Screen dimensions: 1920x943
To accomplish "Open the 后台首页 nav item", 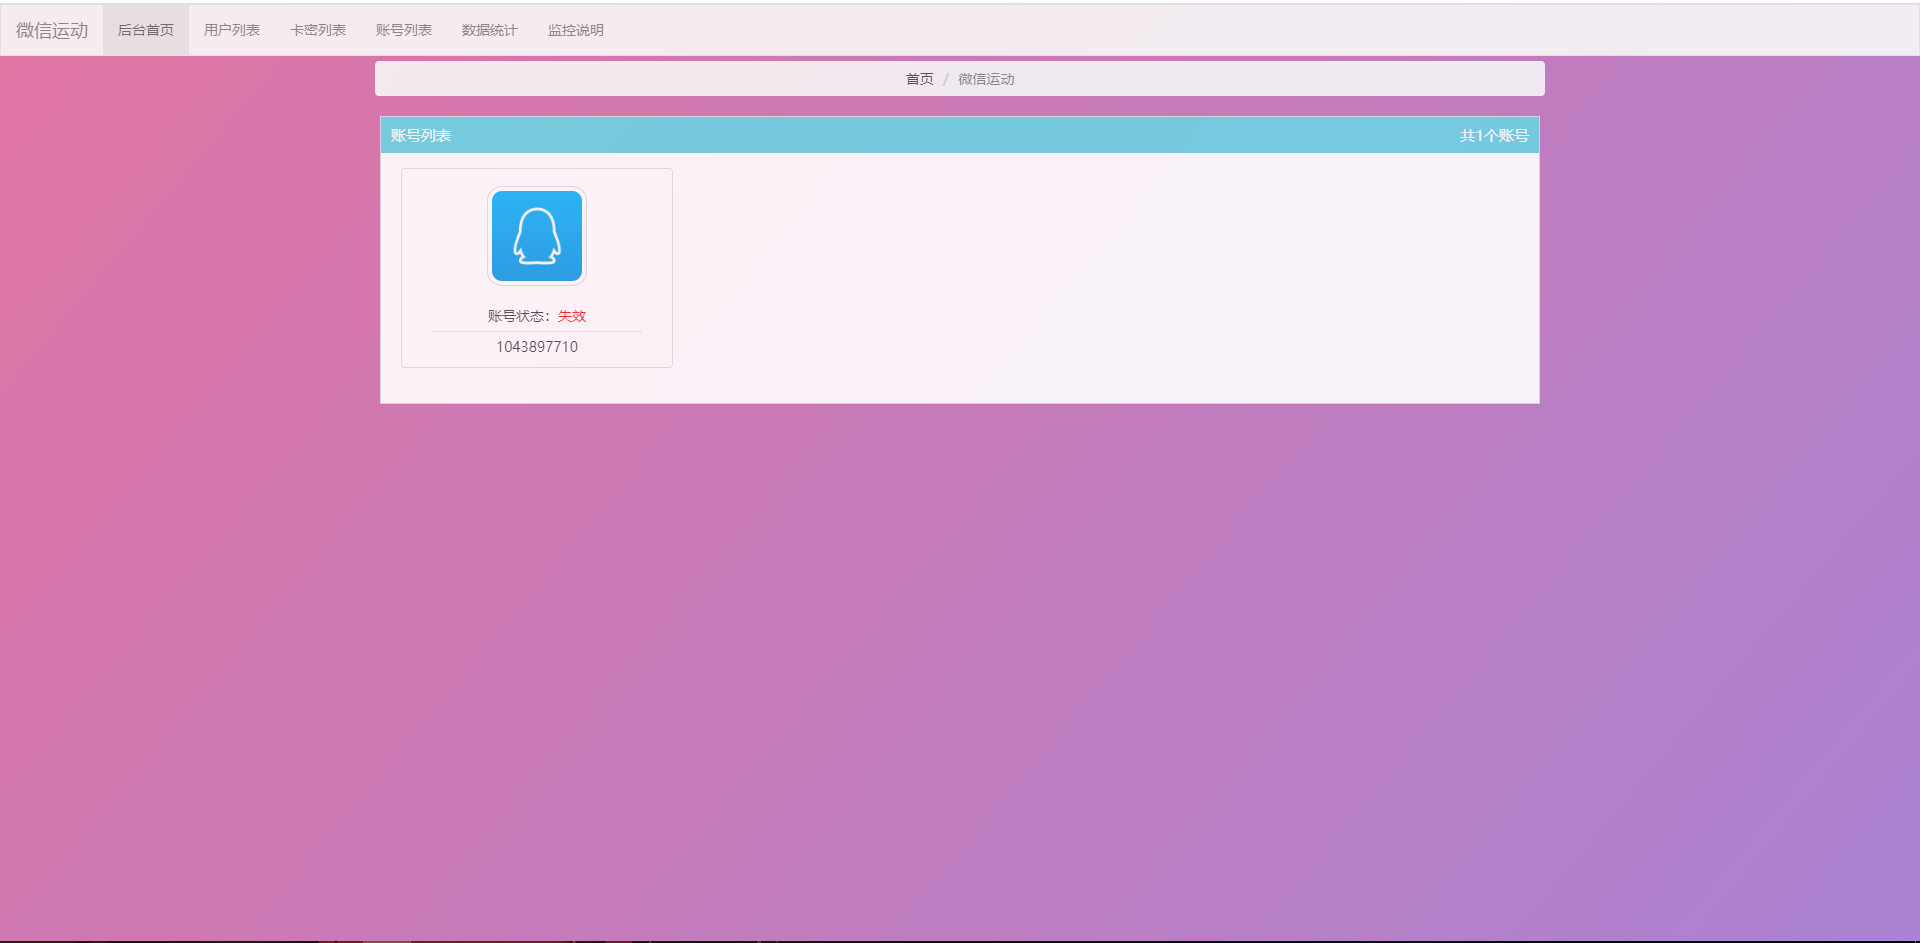I will [146, 30].
